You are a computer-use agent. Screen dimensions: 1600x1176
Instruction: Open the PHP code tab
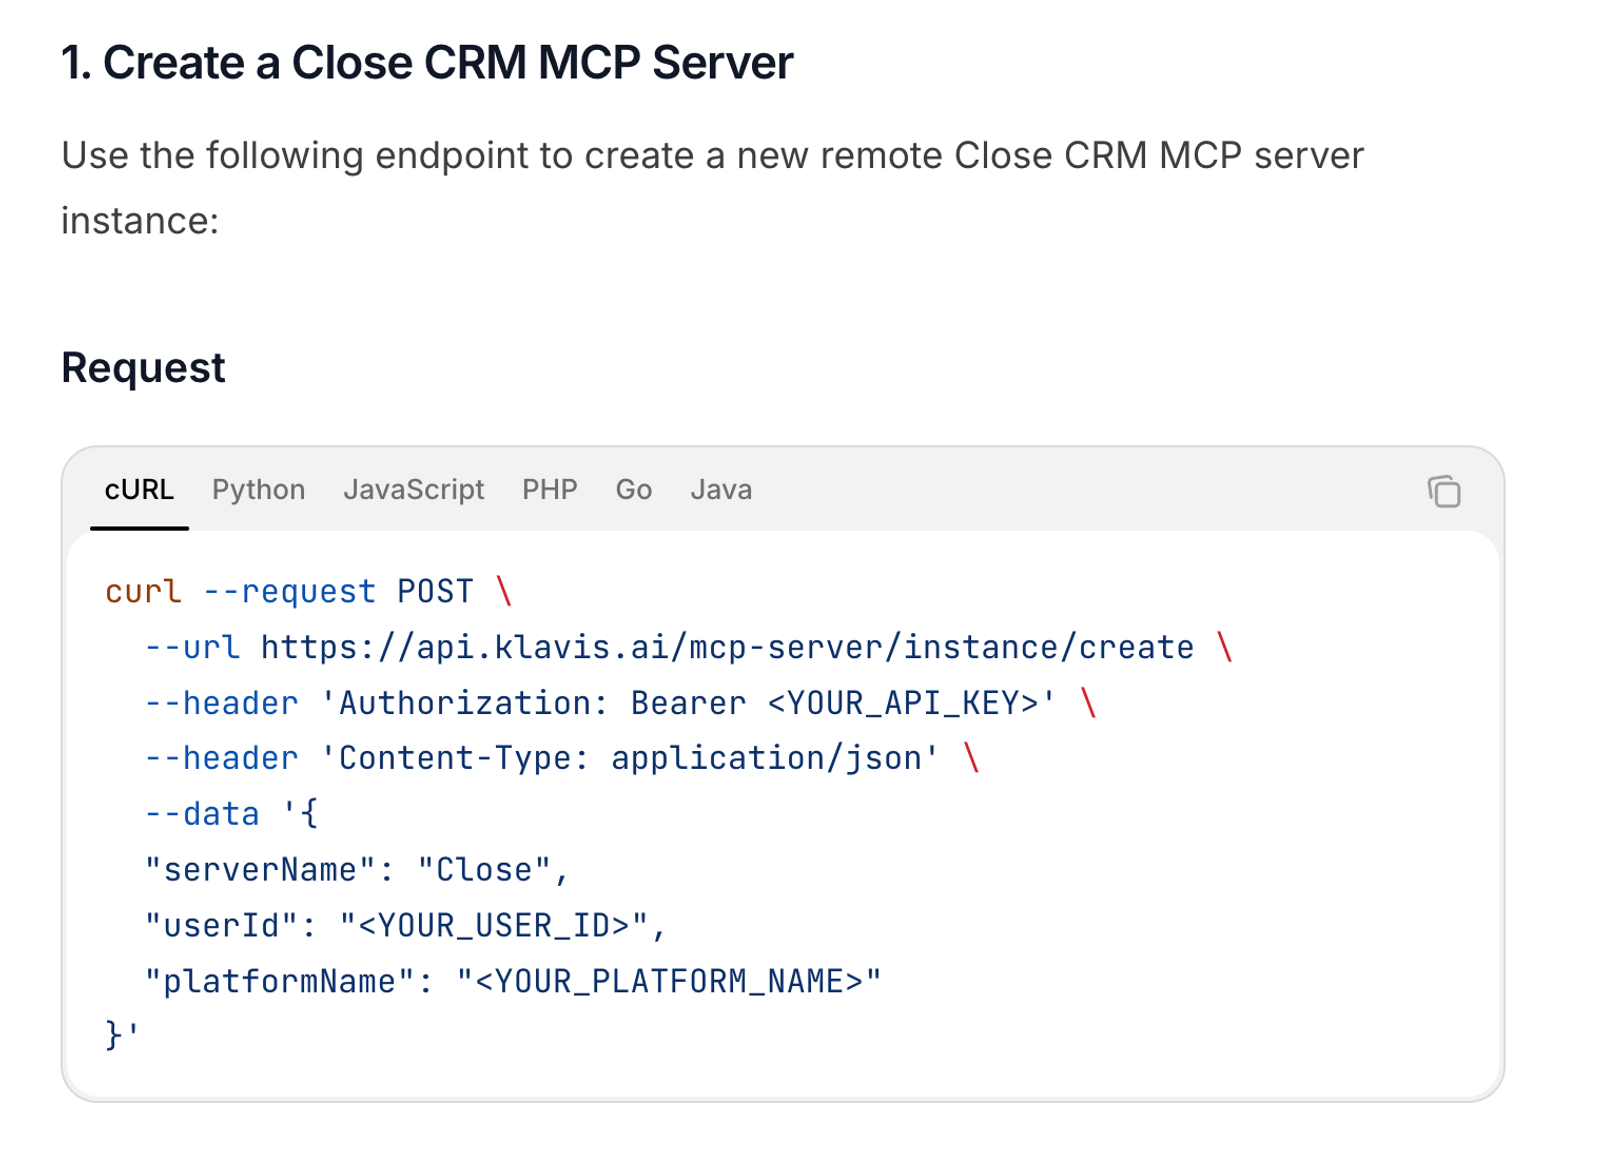click(549, 490)
